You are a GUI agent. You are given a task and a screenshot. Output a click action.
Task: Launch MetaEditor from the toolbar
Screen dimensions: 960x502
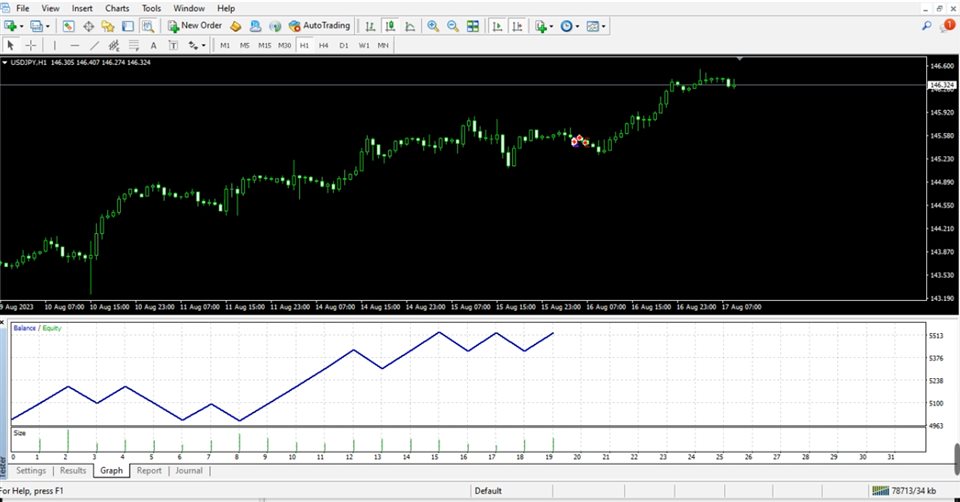tap(236, 26)
